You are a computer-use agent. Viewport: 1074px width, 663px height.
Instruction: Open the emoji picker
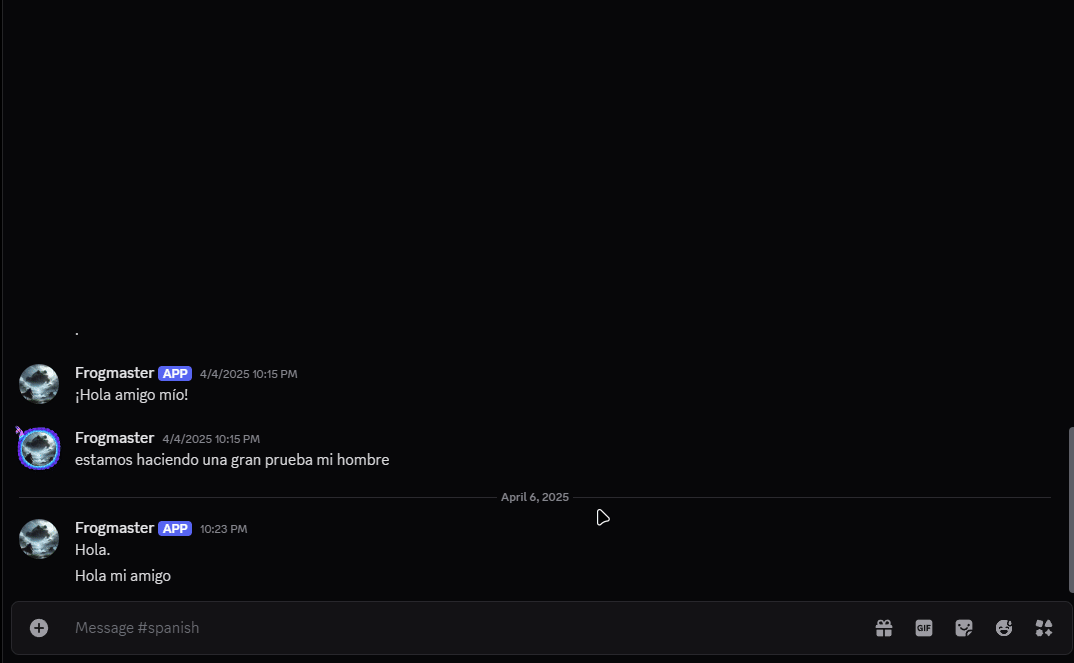(1004, 628)
